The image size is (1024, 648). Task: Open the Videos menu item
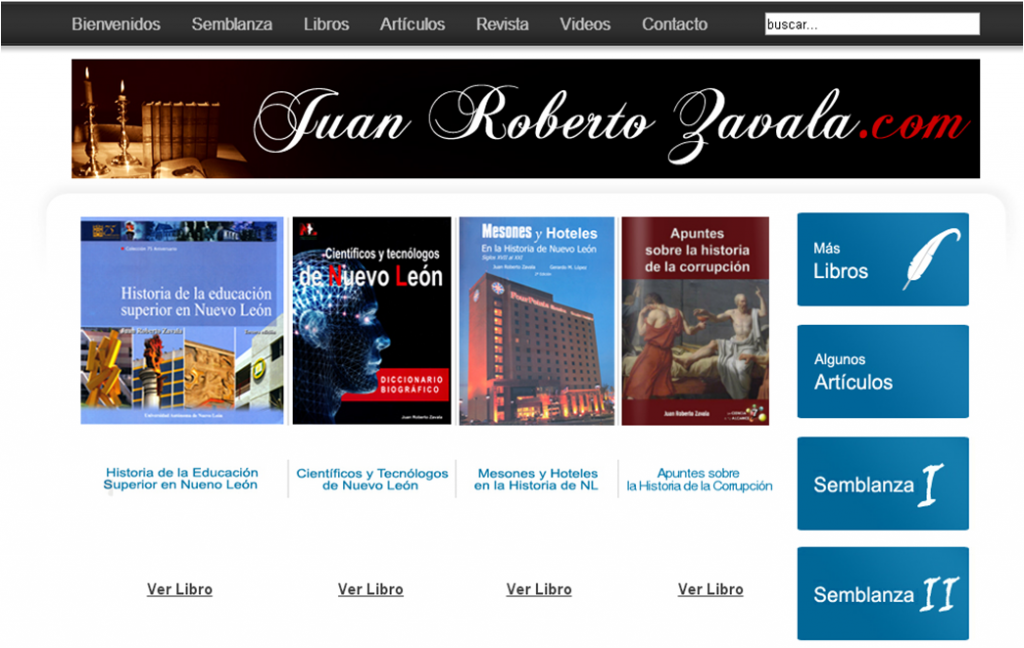pos(585,24)
